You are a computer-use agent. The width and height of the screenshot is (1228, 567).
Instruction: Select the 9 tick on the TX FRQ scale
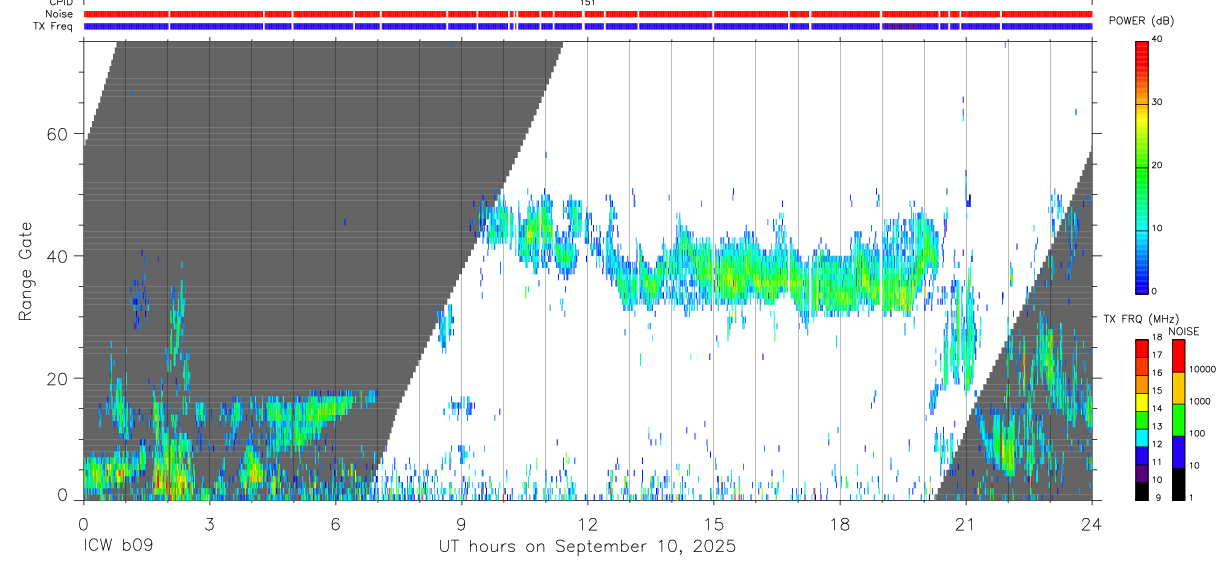click(1156, 497)
